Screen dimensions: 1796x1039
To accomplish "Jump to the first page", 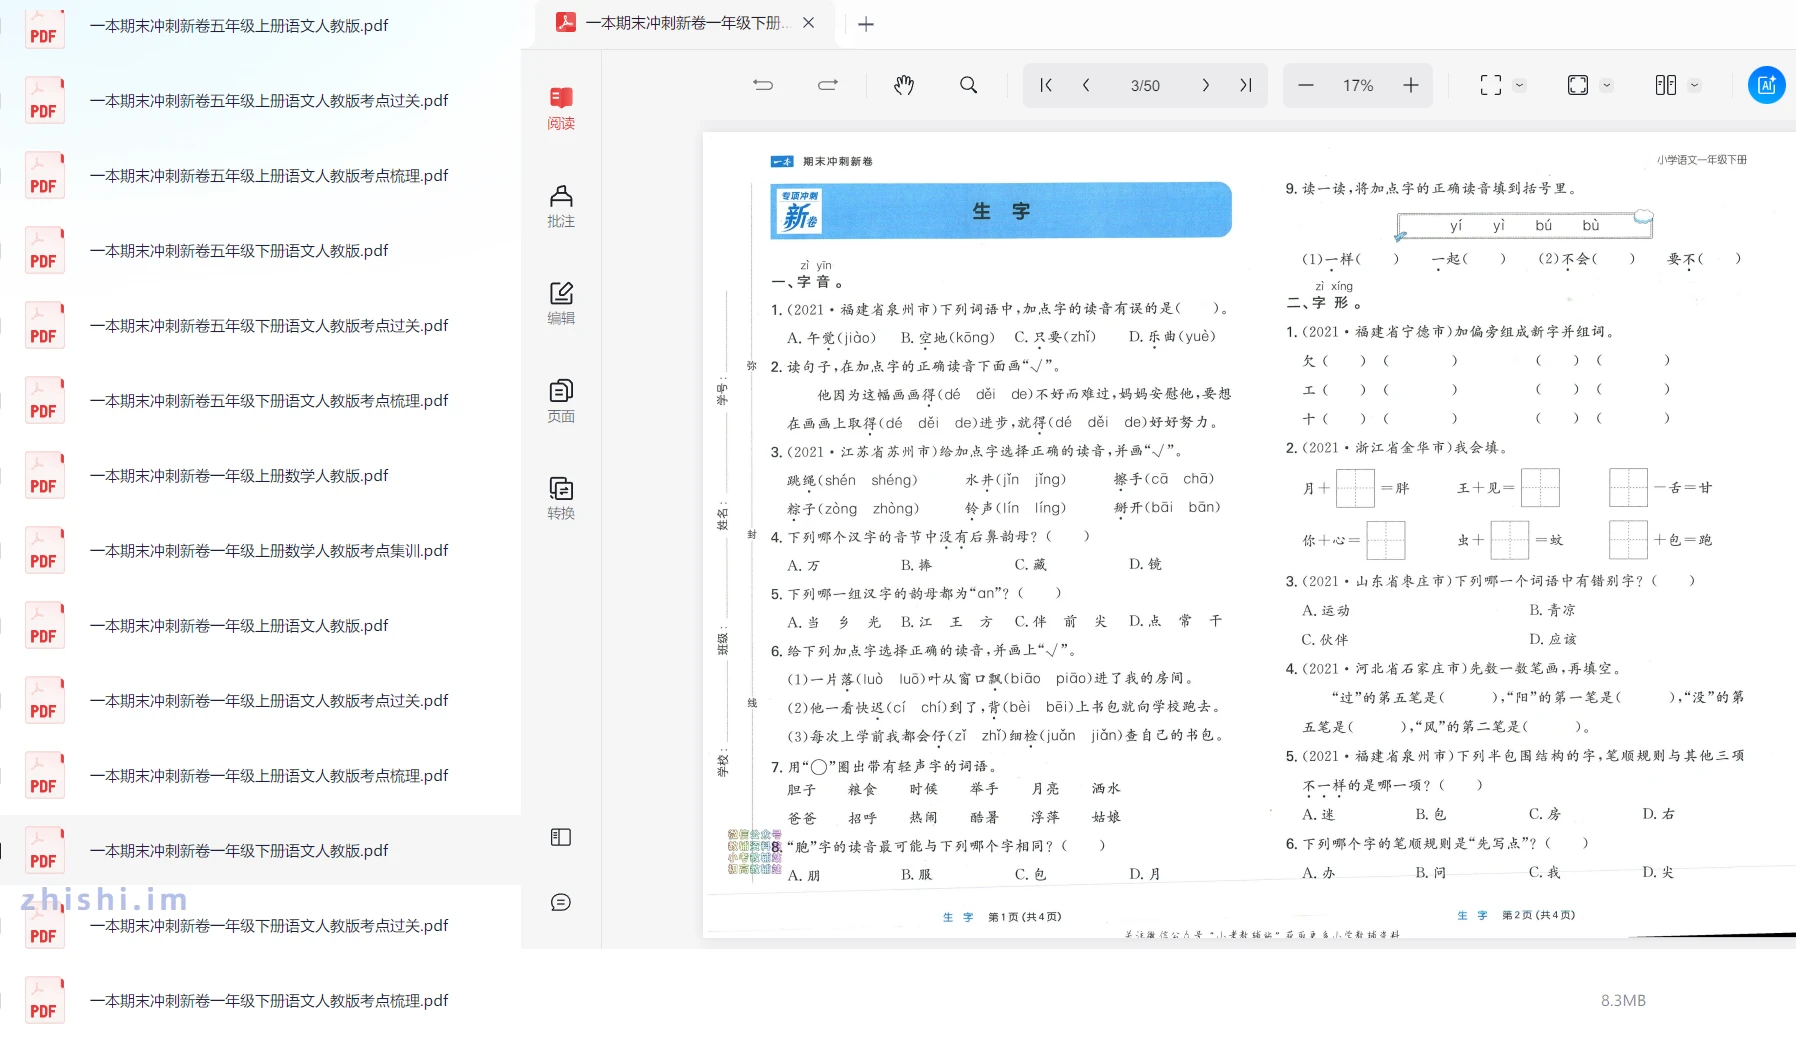I will [1046, 85].
